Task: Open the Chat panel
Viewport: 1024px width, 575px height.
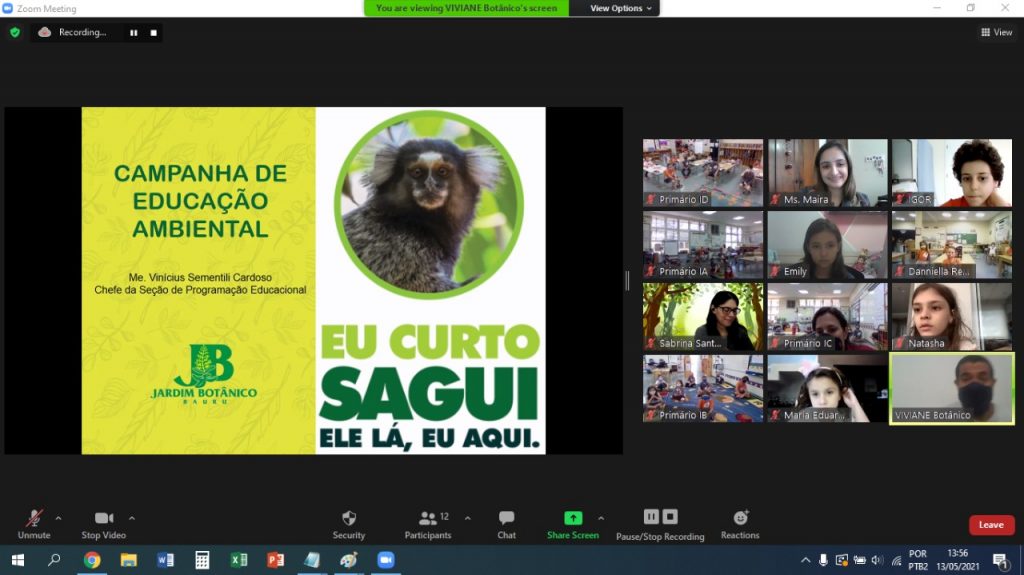Action: click(506, 523)
